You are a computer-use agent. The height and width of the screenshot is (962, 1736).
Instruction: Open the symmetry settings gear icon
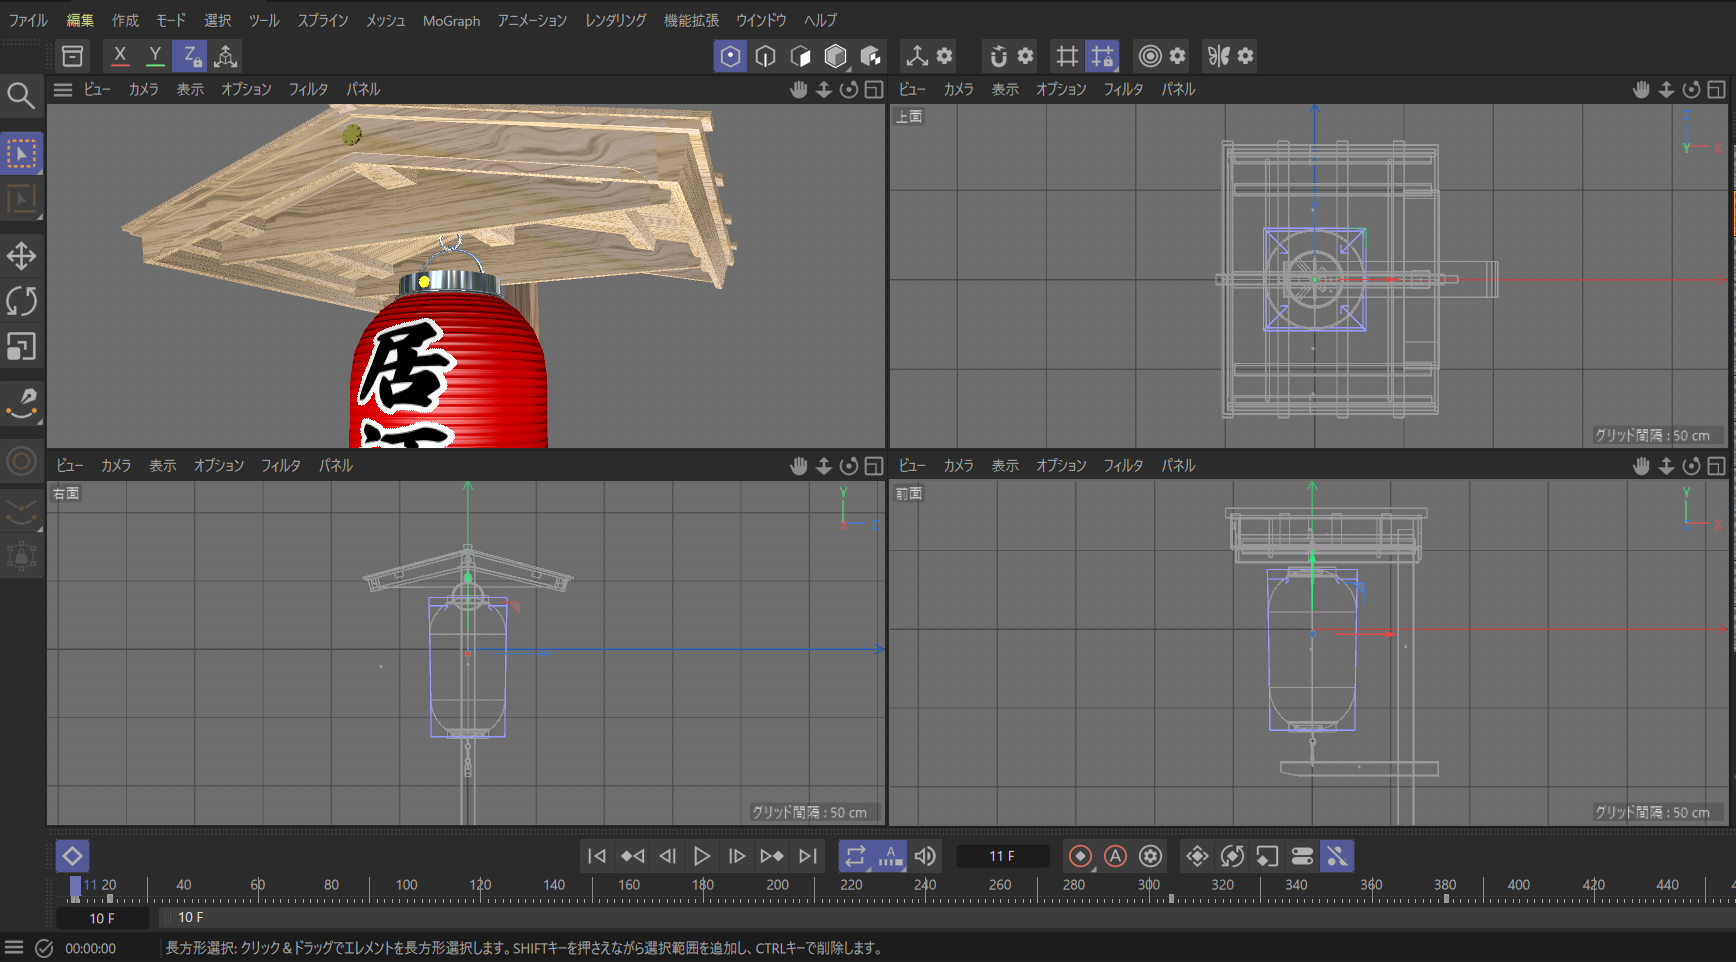[1245, 56]
